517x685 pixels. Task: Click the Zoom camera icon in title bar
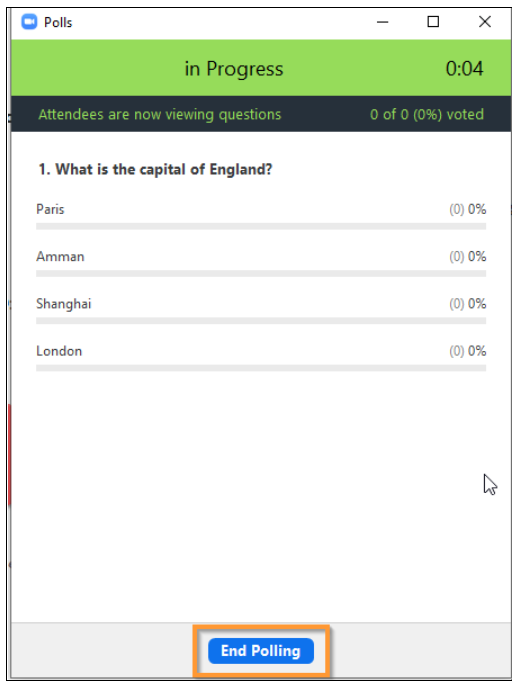click(29, 22)
